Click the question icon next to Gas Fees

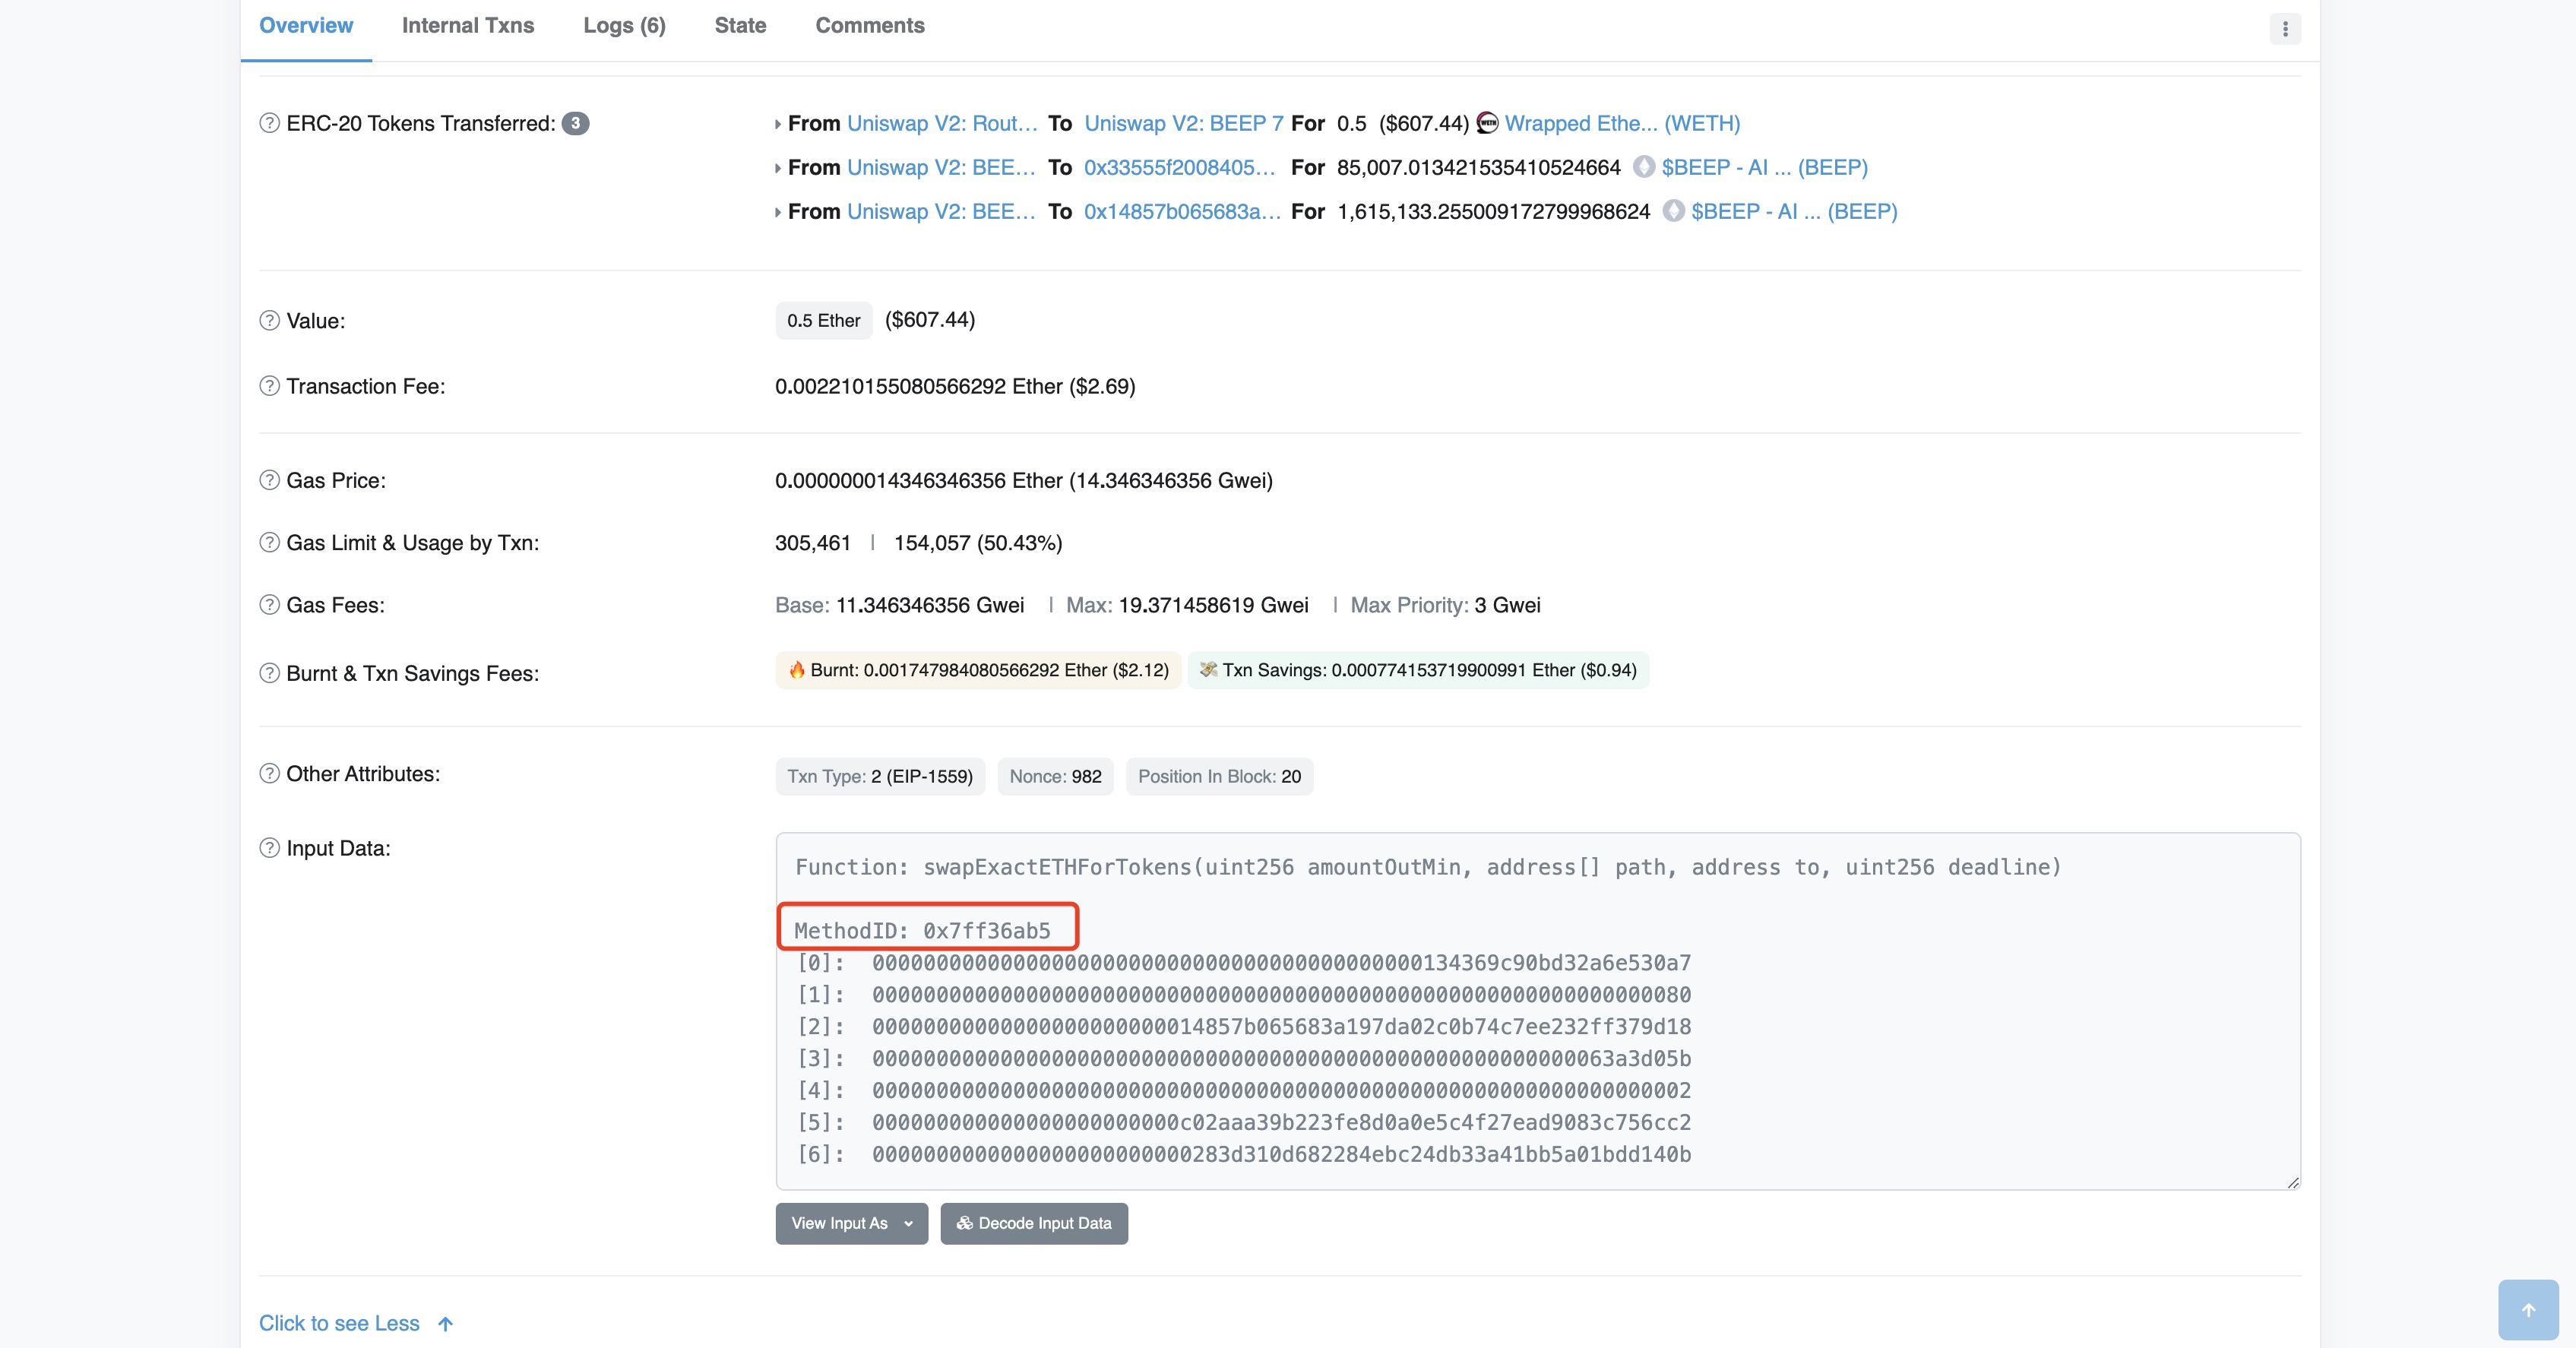pos(269,605)
